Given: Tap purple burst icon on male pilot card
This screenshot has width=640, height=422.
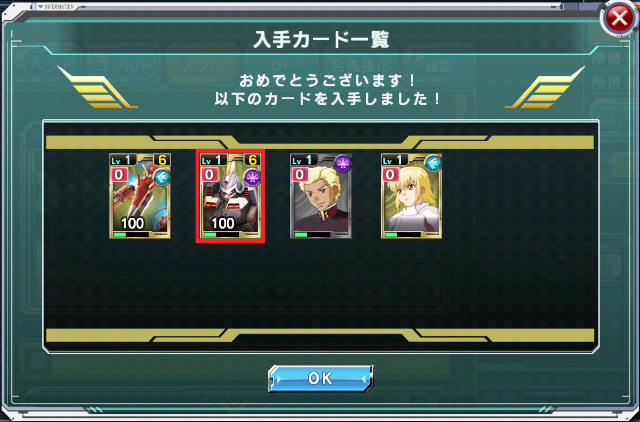Looking at the screenshot, I should [x=343, y=163].
